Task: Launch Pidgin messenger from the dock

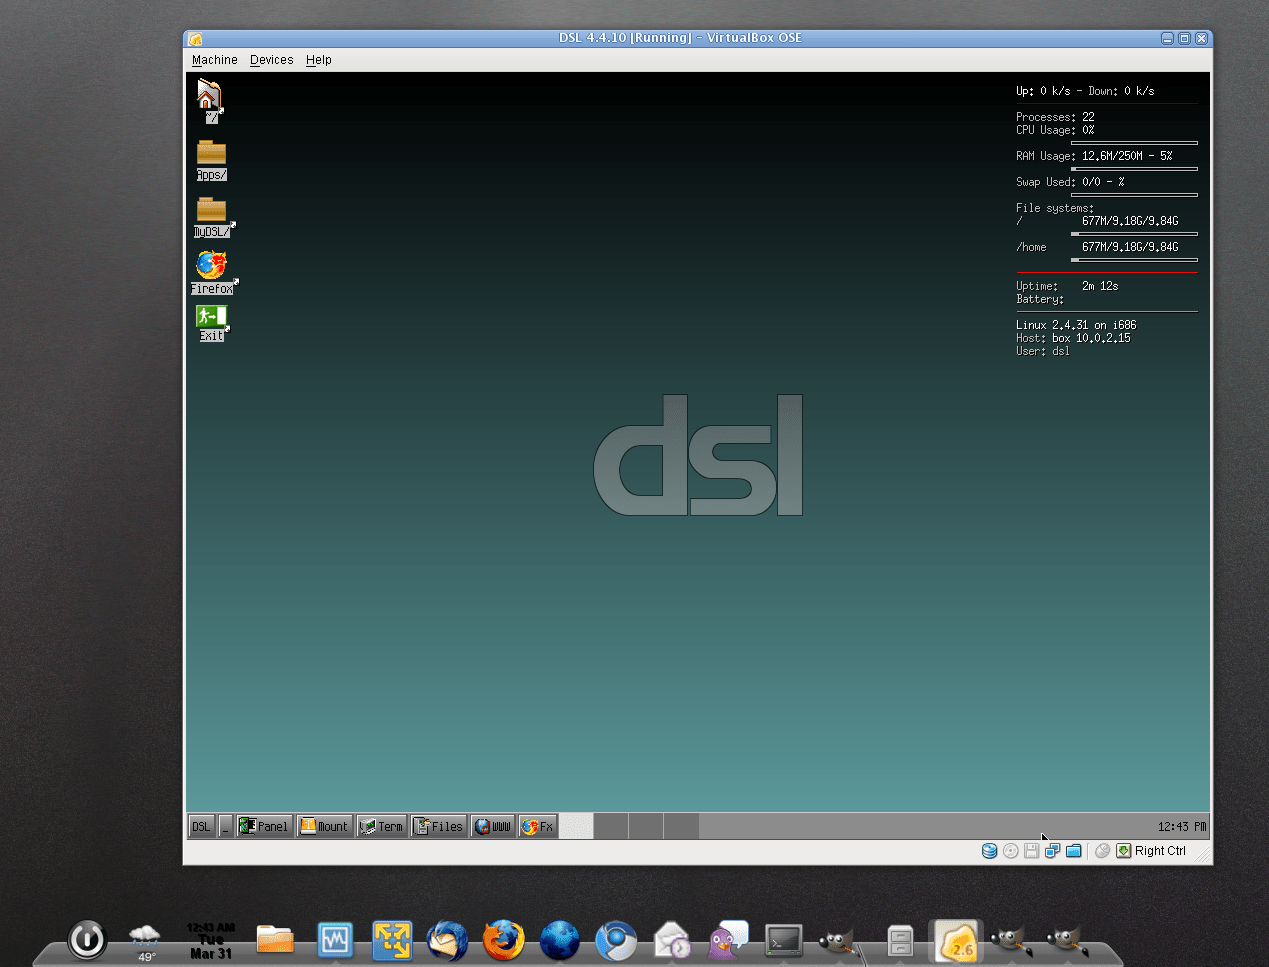Action: (x=729, y=941)
